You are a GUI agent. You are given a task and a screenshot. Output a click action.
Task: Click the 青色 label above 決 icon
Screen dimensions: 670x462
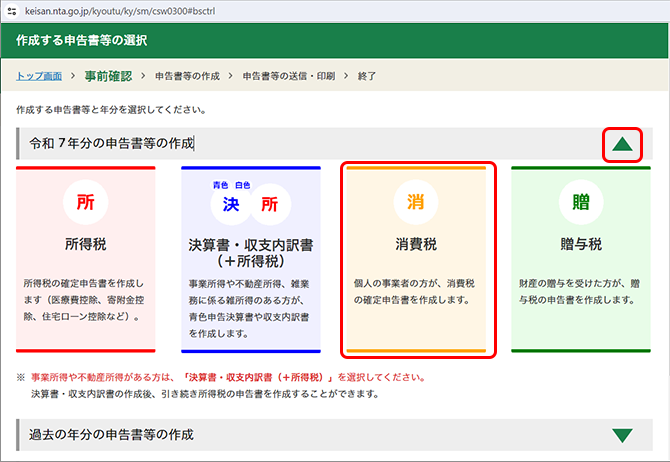pos(220,185)
